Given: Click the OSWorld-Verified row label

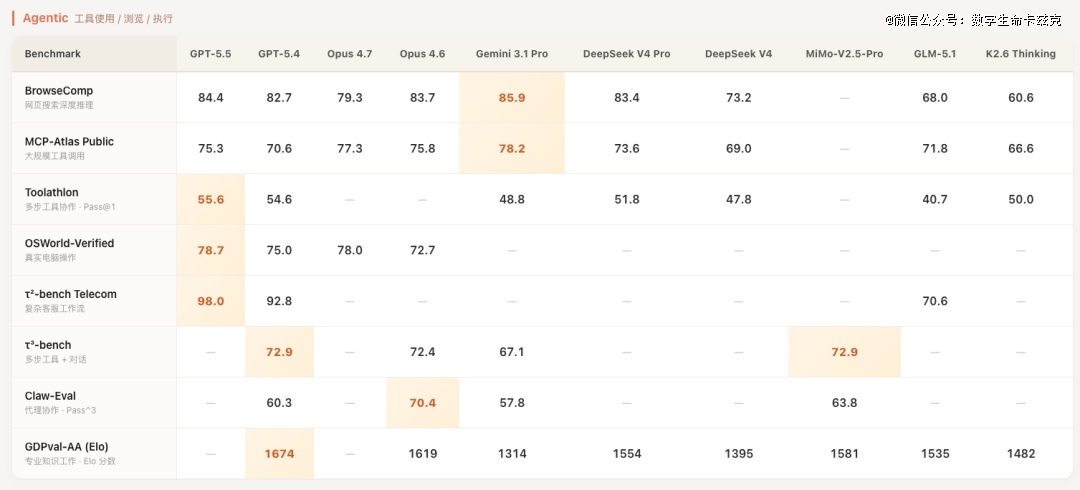Looking at the screenshot, I should pos(69,243).
